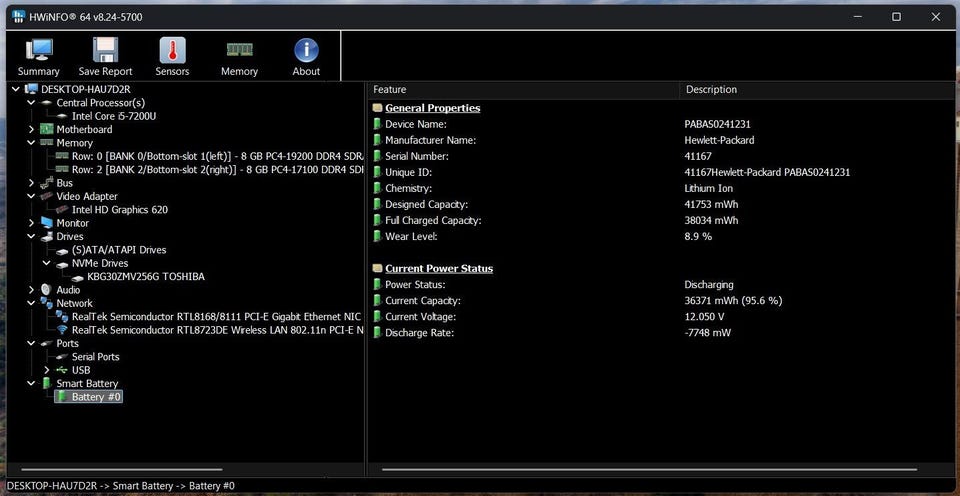This screenshot has width=960, height=496.
Task: Click Current Voltage value 12.050 V
Action: [x=704, y=317]
